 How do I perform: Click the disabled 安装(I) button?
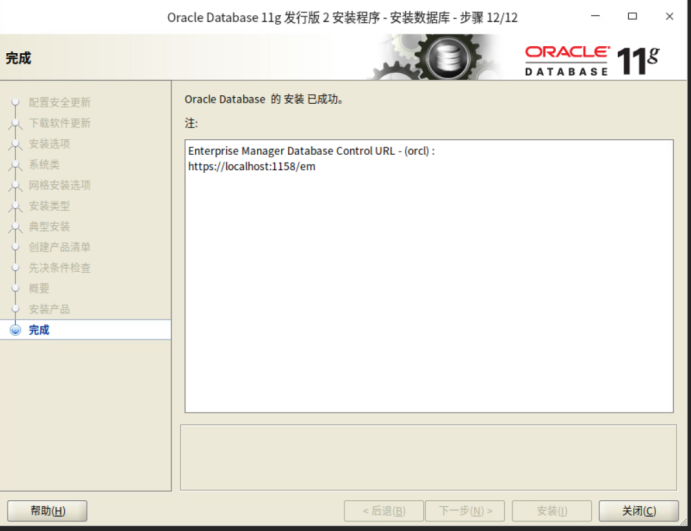(552, 511)
